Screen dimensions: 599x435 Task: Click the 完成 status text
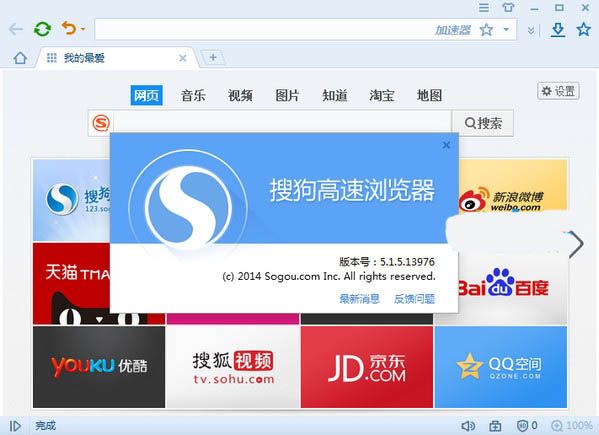(x=45, y=425)
